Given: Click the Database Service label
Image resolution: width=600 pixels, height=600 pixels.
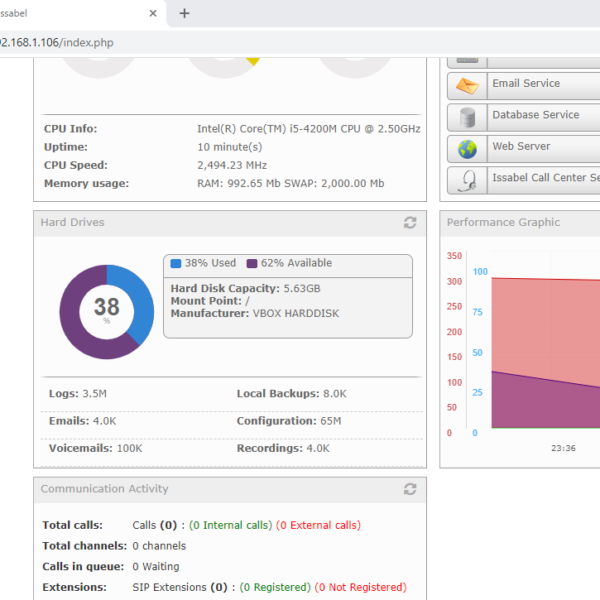Looking at the screenshot, I should [x=535, y=115].
